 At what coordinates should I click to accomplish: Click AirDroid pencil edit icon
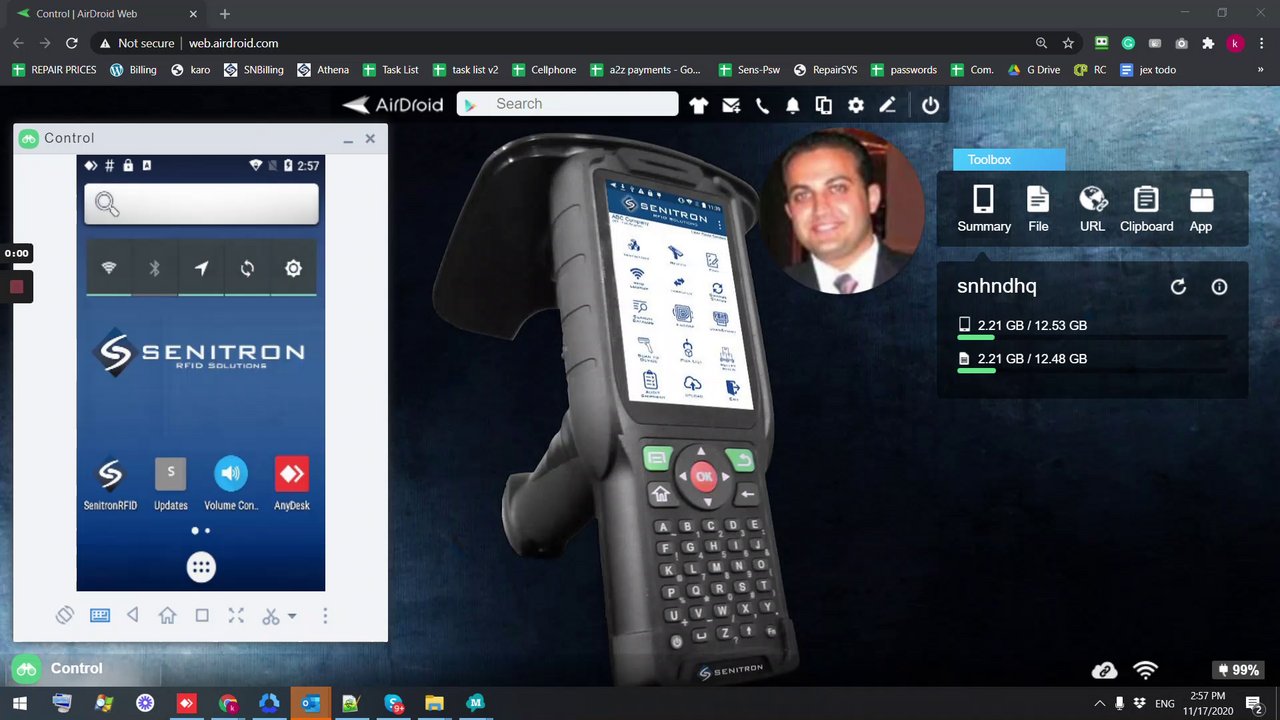coord(887,105)
